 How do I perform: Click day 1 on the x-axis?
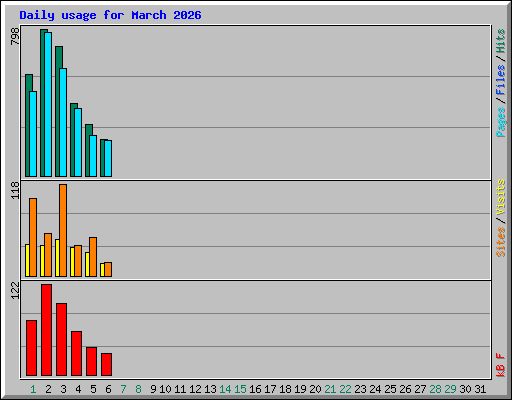33,389
